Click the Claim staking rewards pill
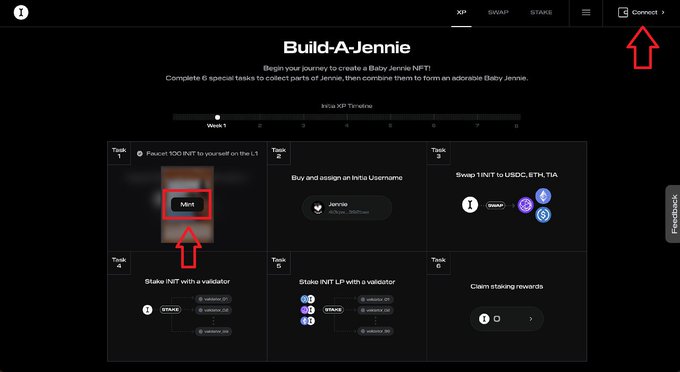680x372 pixels. coord(507,319)
